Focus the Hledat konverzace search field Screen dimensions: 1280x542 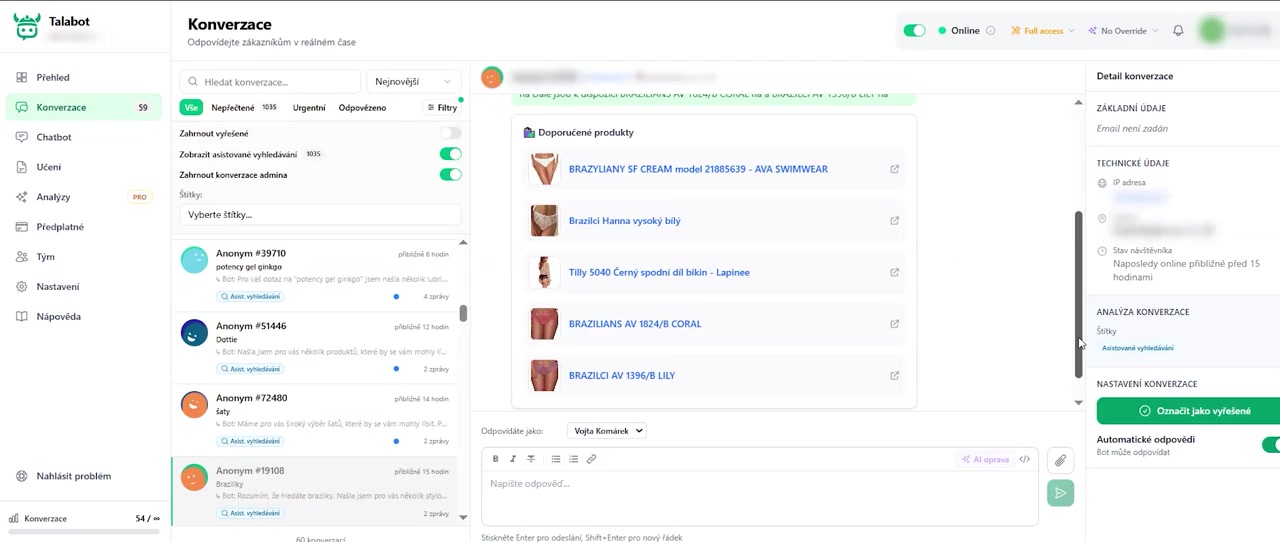[x=278, y=82]
